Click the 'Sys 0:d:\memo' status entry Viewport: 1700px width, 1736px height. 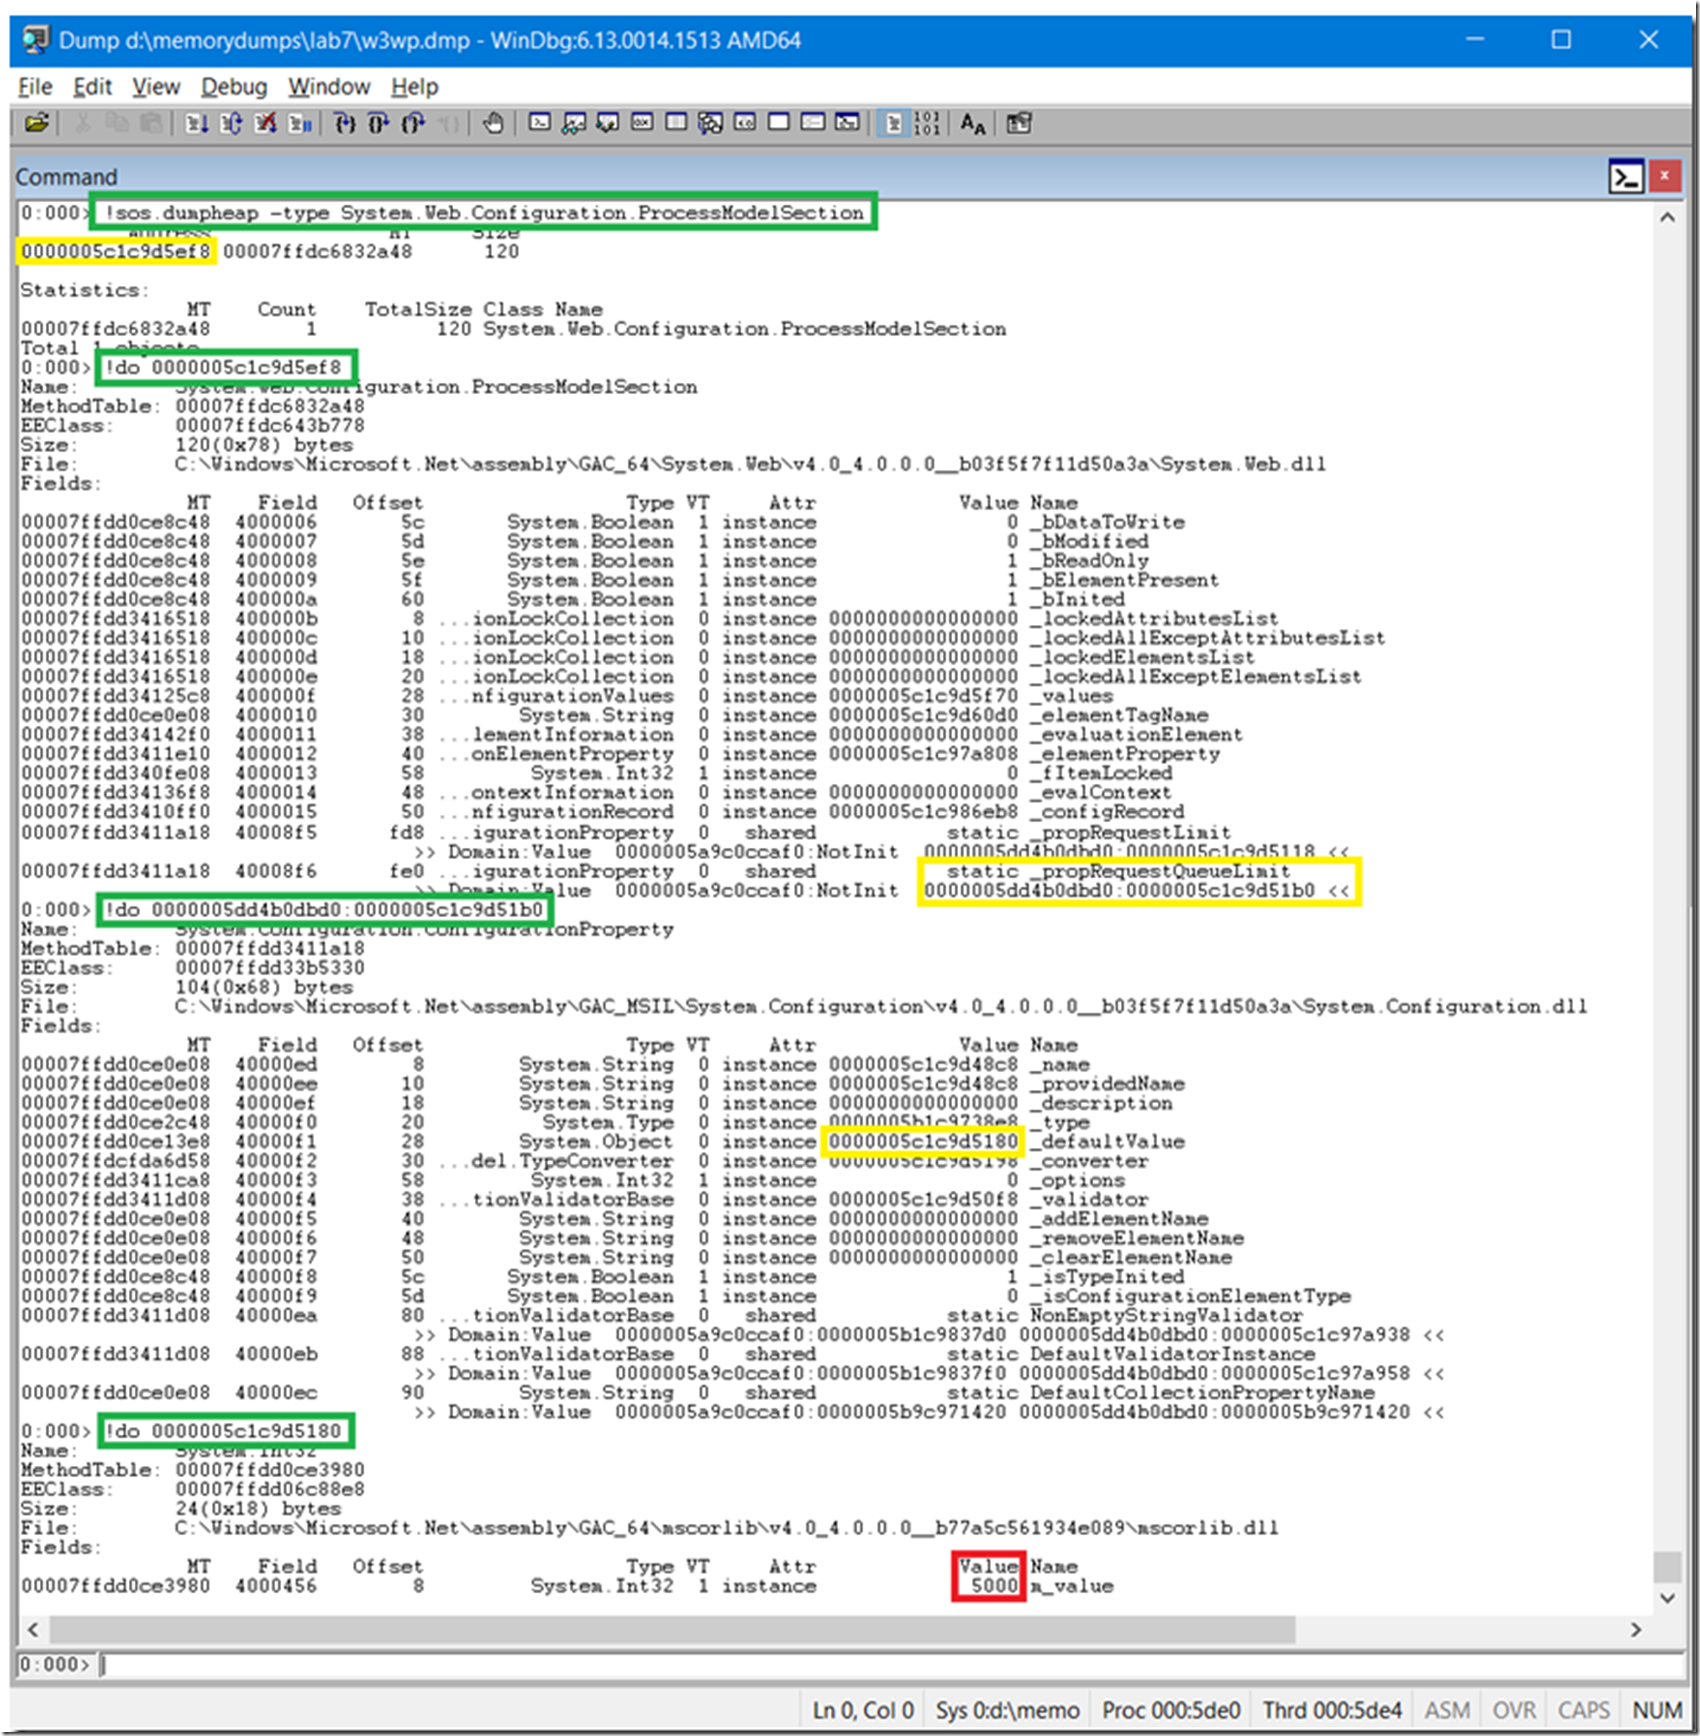1007,1710
